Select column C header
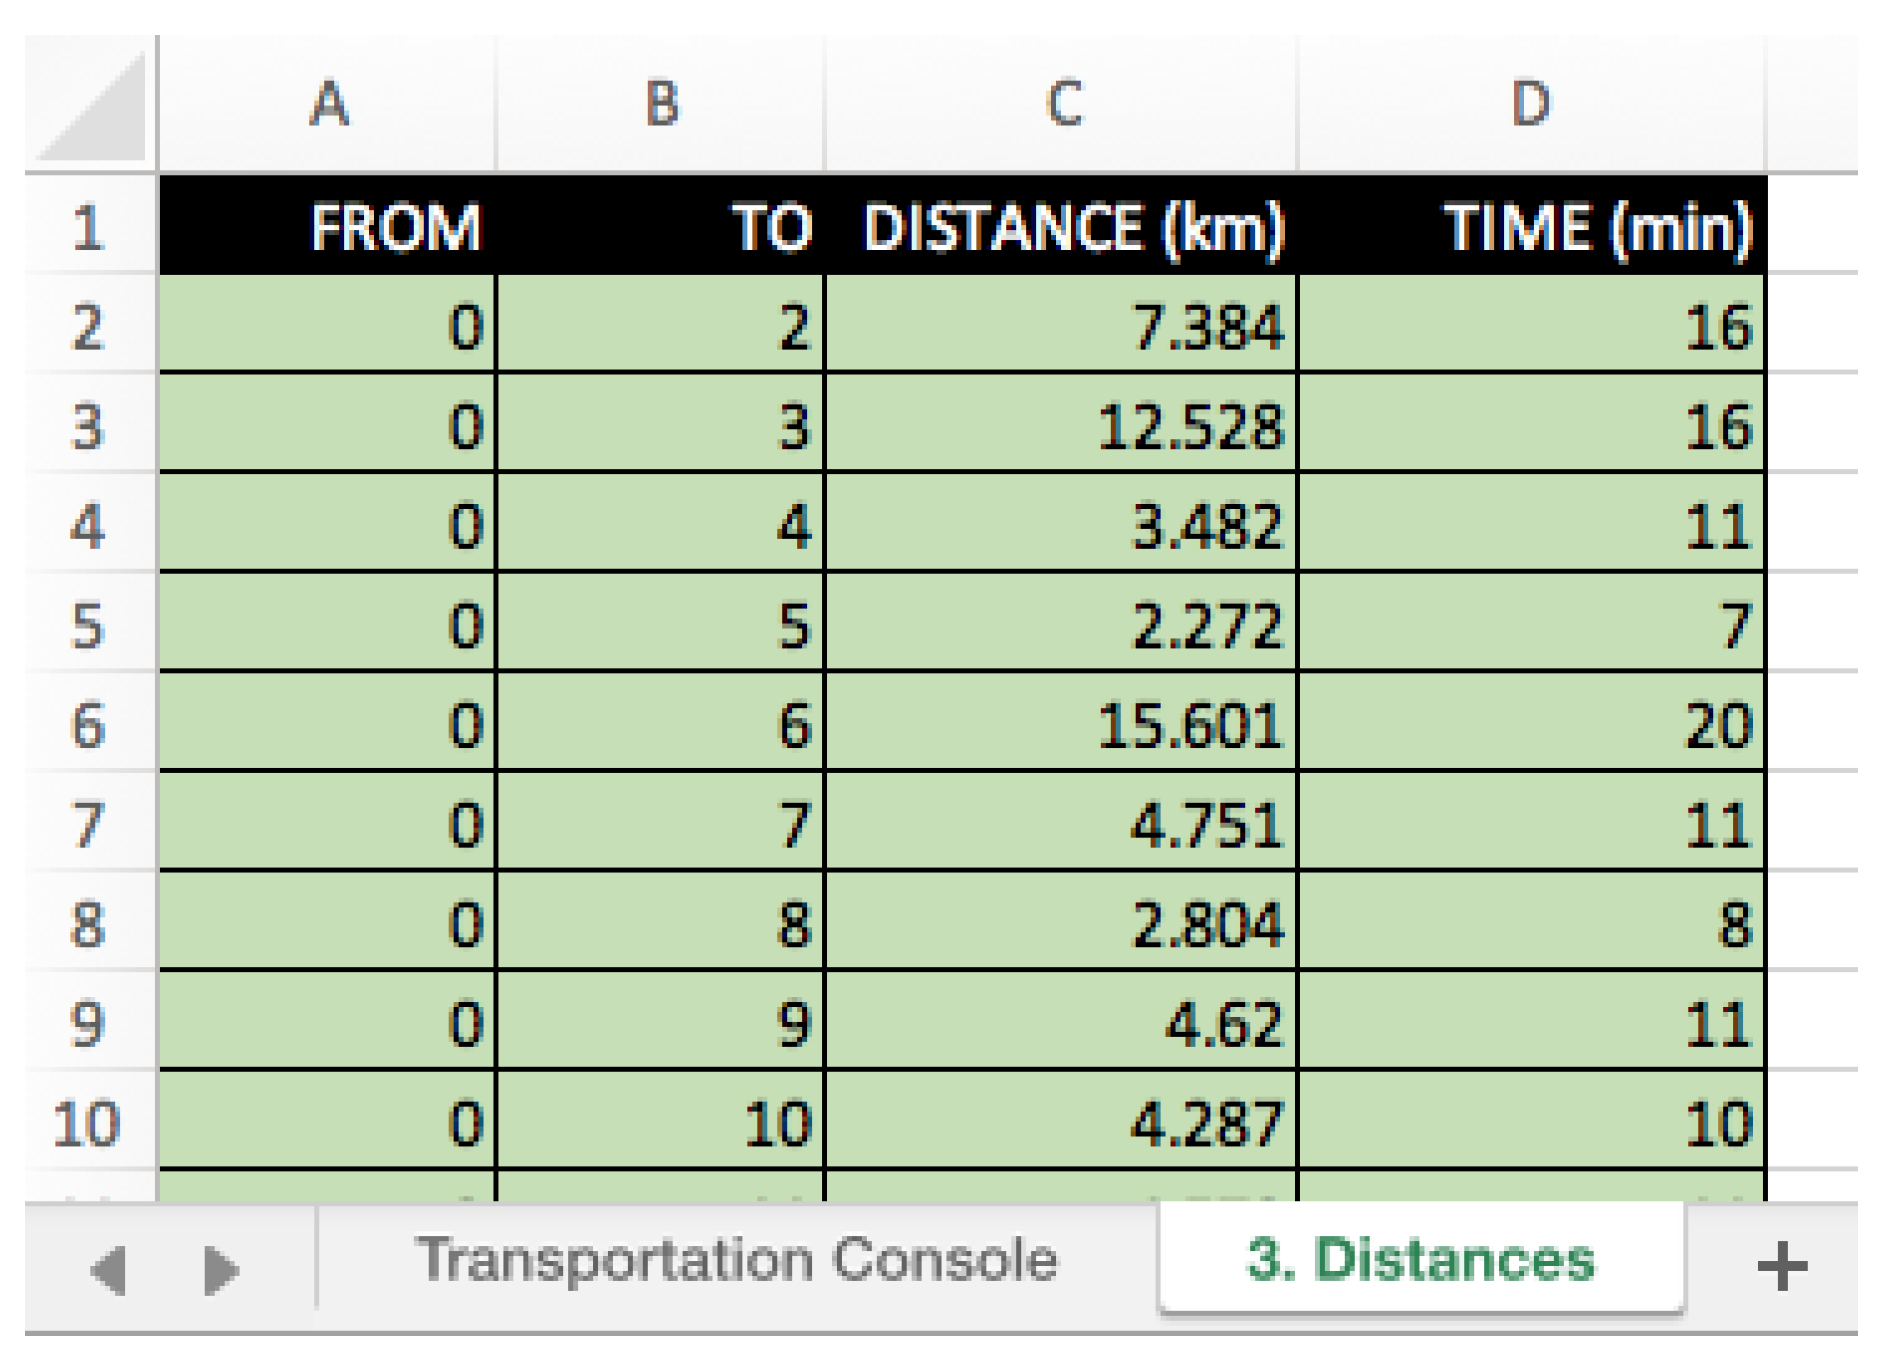This screenshot has height=1364, width=1887. pos(1062,104)
